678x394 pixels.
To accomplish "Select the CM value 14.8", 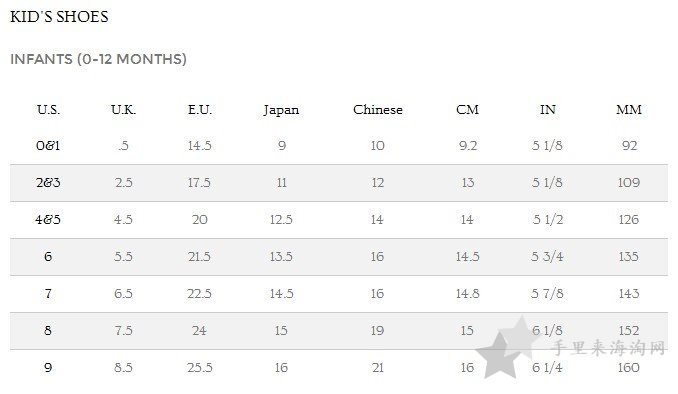I will (x=467, y=294).
